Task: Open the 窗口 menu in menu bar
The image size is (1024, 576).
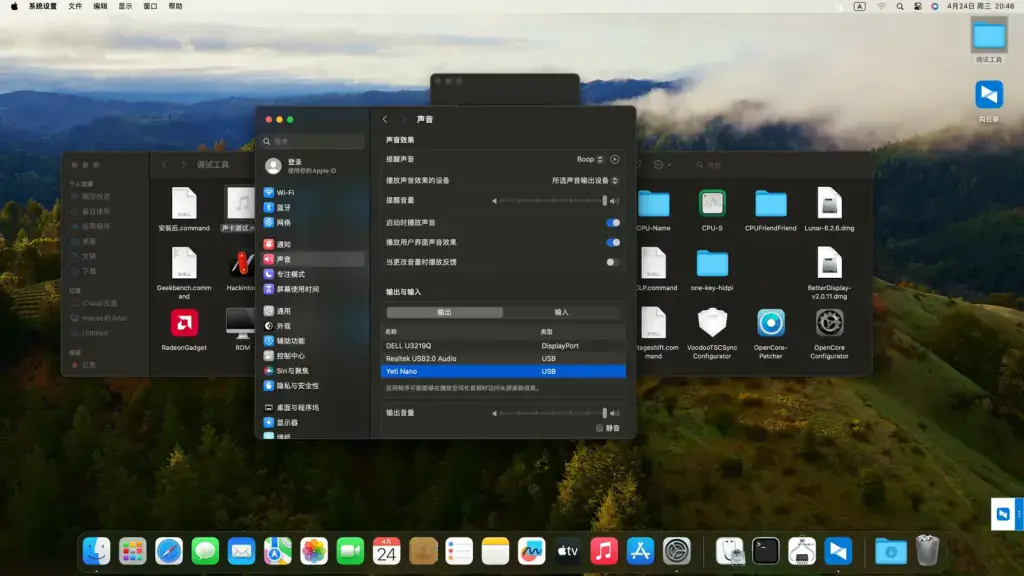Action: coord(150,6)
